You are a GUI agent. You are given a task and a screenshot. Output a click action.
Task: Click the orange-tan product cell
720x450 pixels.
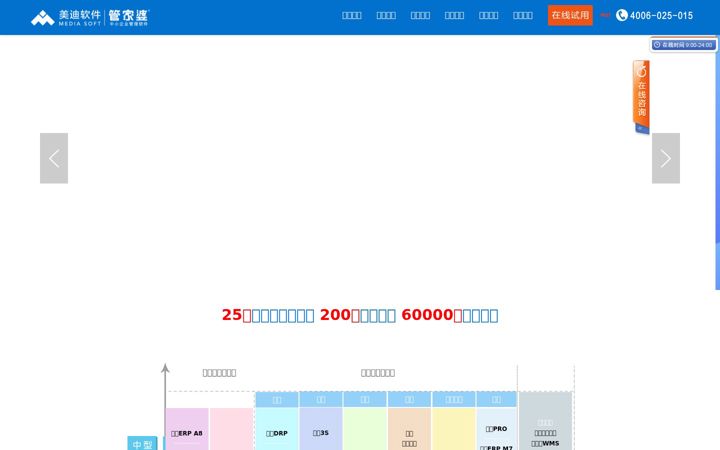tap(410, 429)
